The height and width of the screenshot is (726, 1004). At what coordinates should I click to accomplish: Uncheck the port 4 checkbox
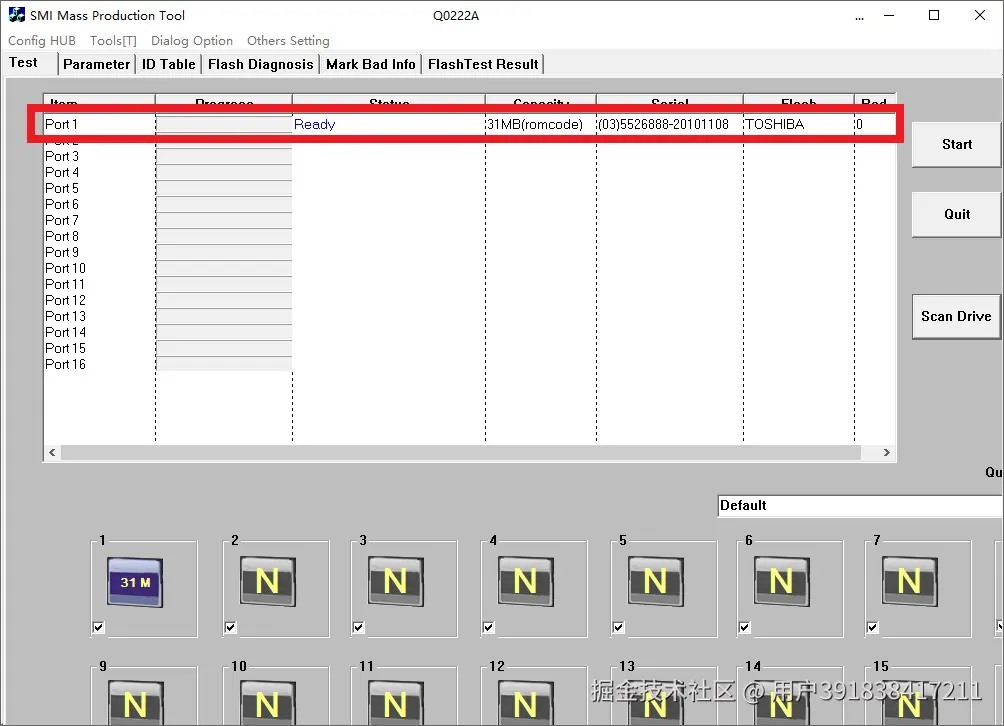point(489,627)
